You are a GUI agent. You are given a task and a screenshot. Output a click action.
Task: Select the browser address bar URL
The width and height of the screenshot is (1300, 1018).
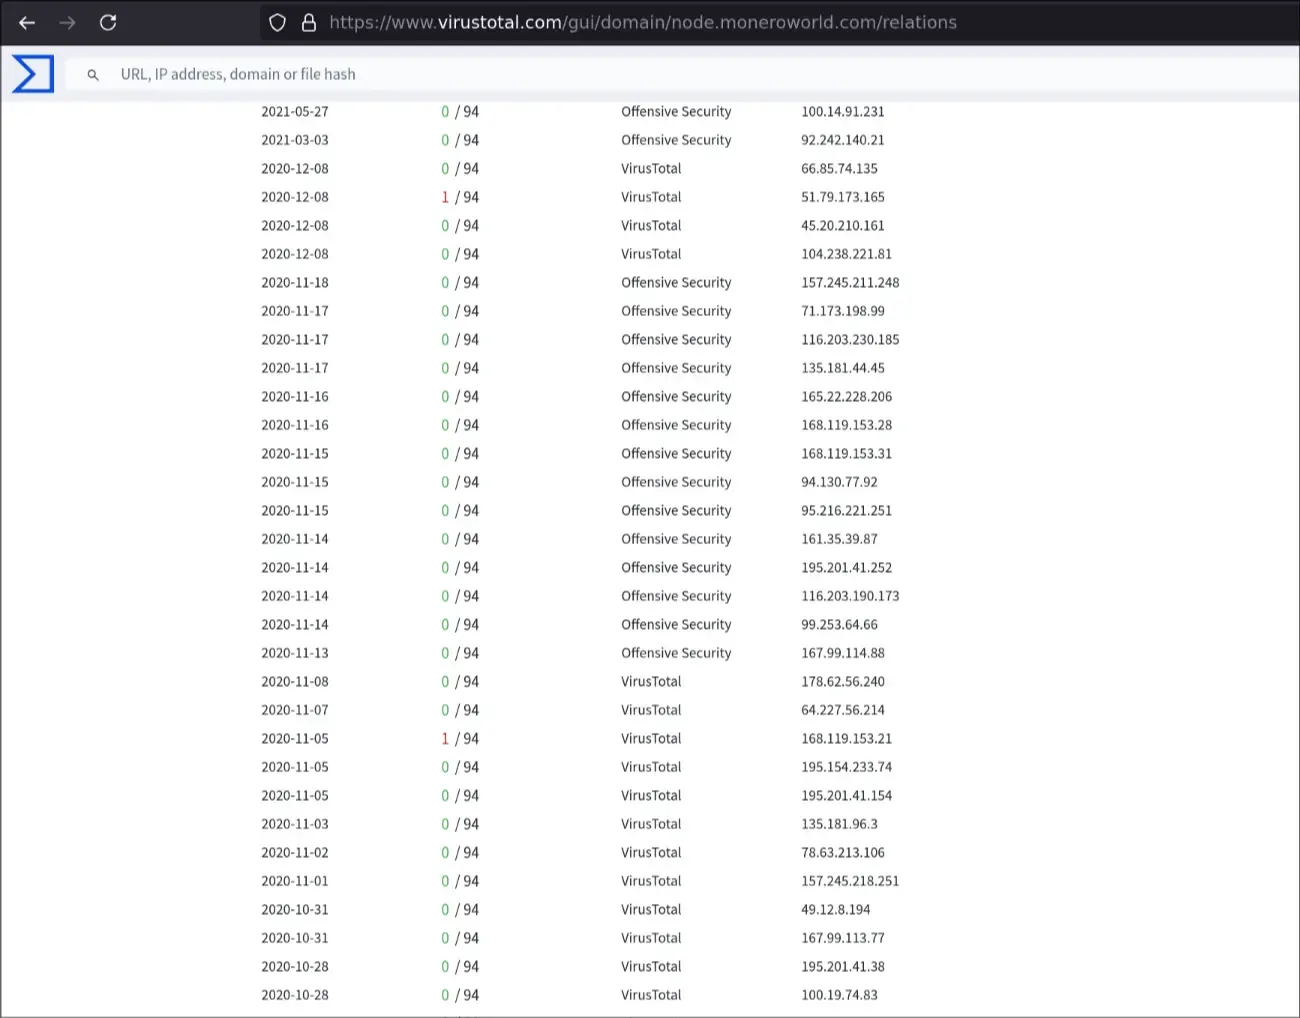pos(642,22)
